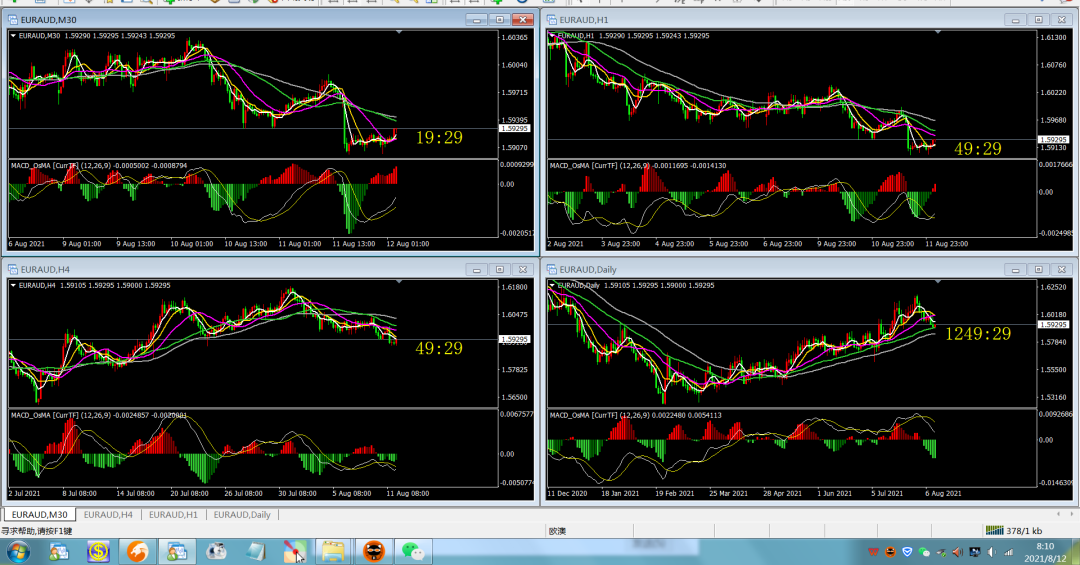Close the EURAUD,H1 chart window
1080x565 pixels.
click(x=1062, y=20)
